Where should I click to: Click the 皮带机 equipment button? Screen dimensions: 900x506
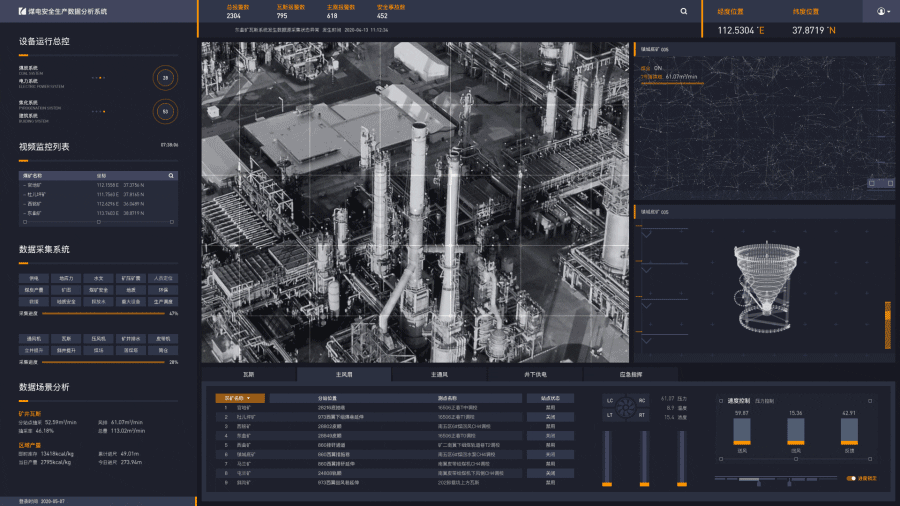tap(163, 338)
